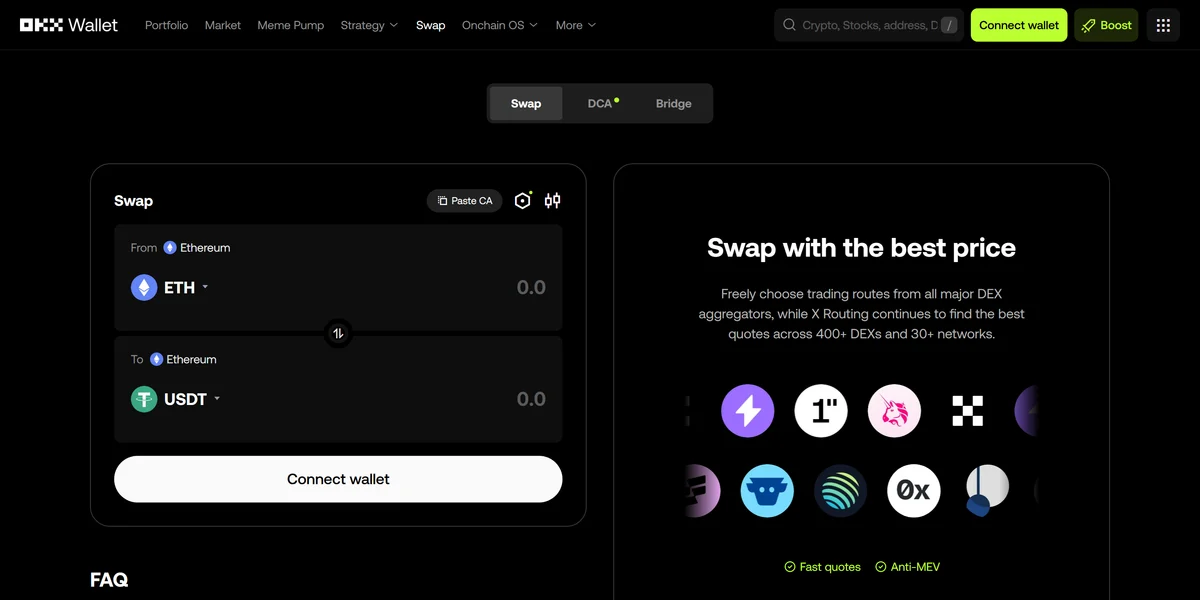Expand the More menu
This screenshot has height=600, width=1200.
click(x=576, y=25)
